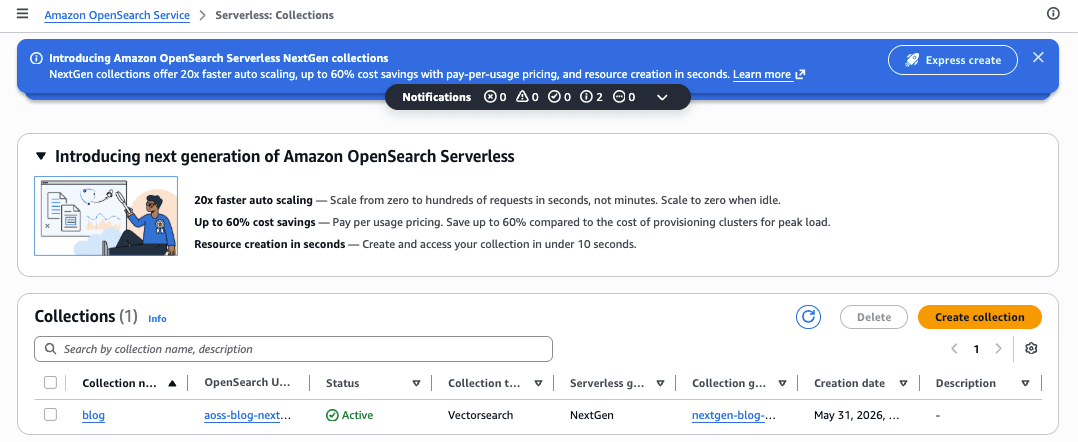Show warning notifications count

527,98
